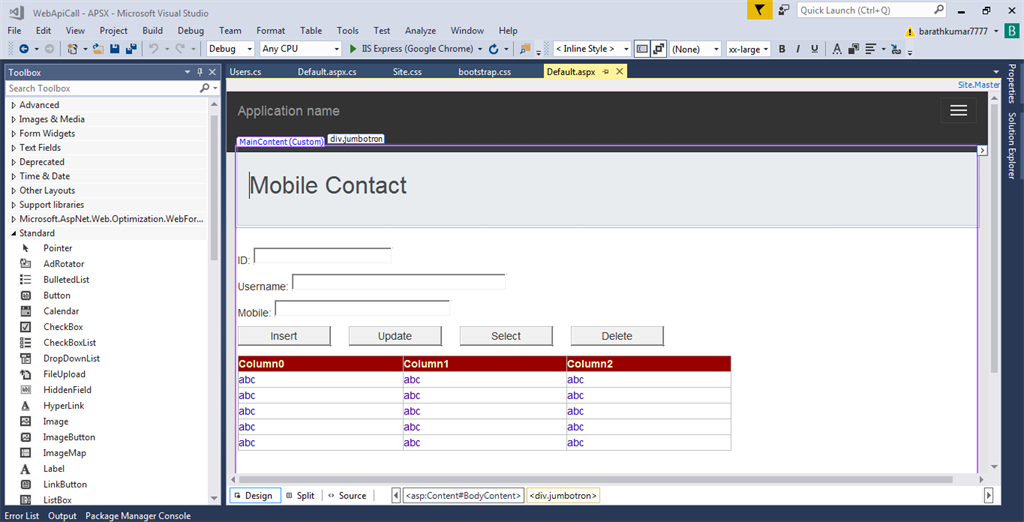Click the pin icon on the Default.aspx tab
This screenshot has width=1024, height=522.
point(606,72)
